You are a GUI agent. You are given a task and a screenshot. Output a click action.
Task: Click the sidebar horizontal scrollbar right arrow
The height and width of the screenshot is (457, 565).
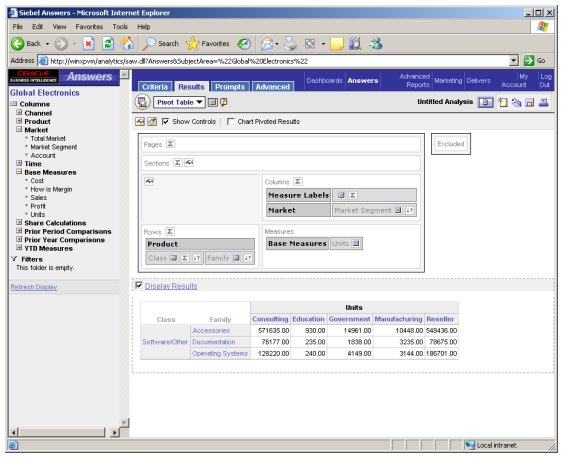pos(114,432)
